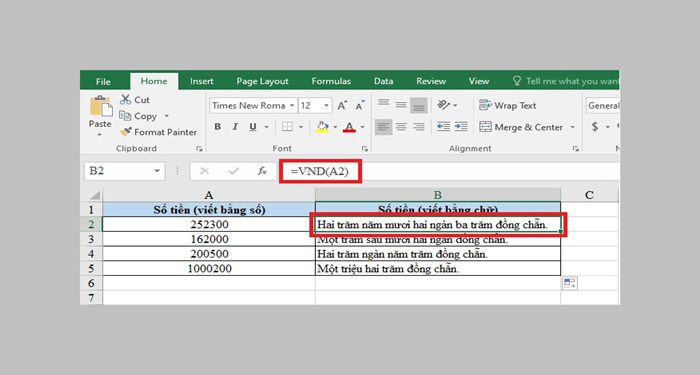Open the Orientation dropdown arrow
The width and height of the screenshot is (700, 375).
pos(455,105)
